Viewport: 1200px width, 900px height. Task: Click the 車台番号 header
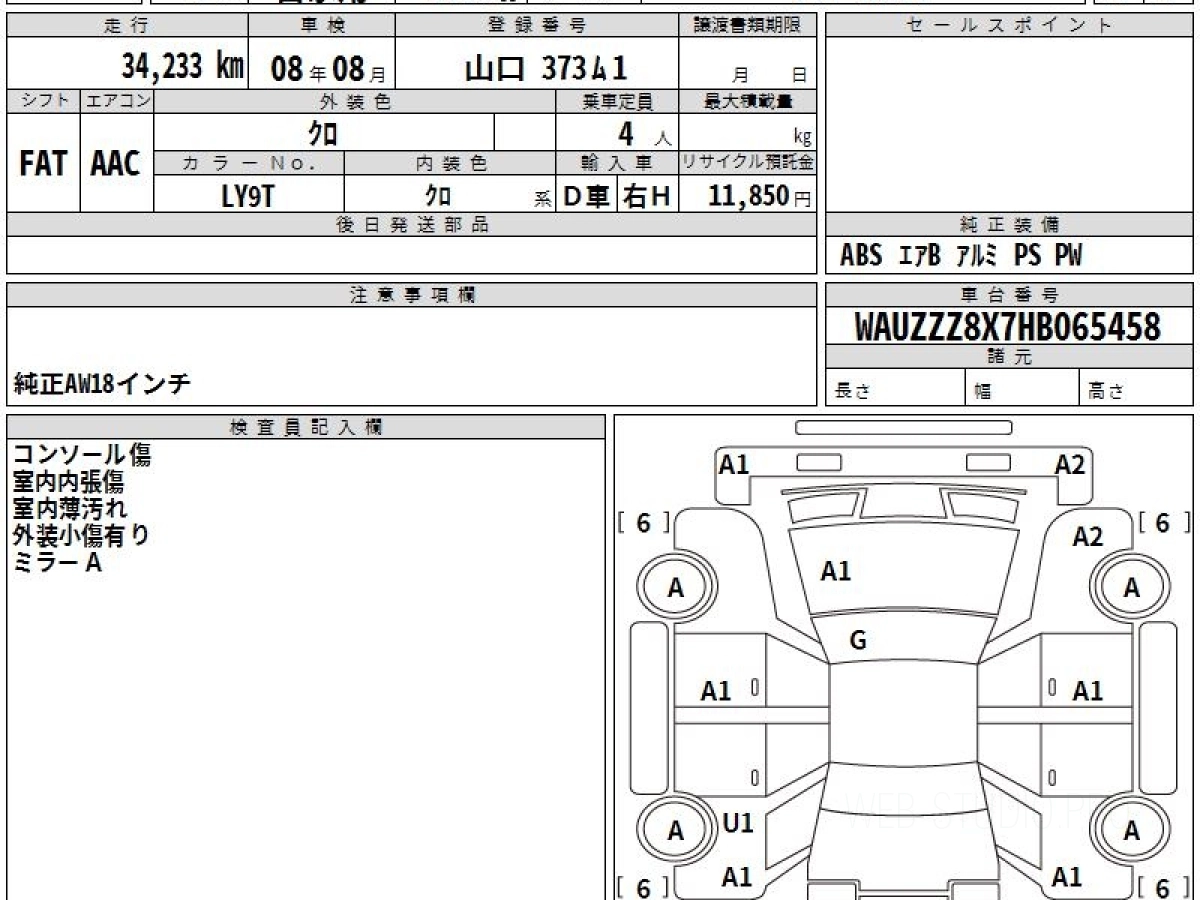pos(1009,295)
